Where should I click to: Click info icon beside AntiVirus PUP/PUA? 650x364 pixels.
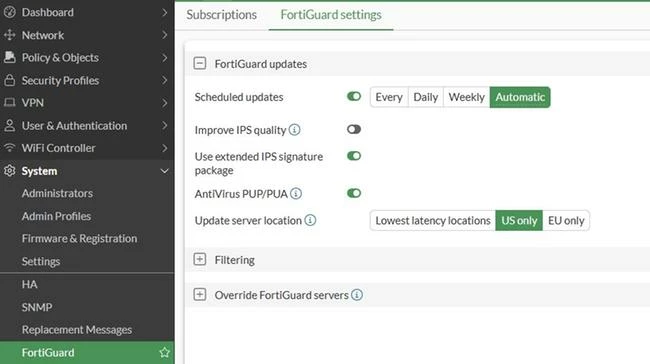tap(296, 194)
